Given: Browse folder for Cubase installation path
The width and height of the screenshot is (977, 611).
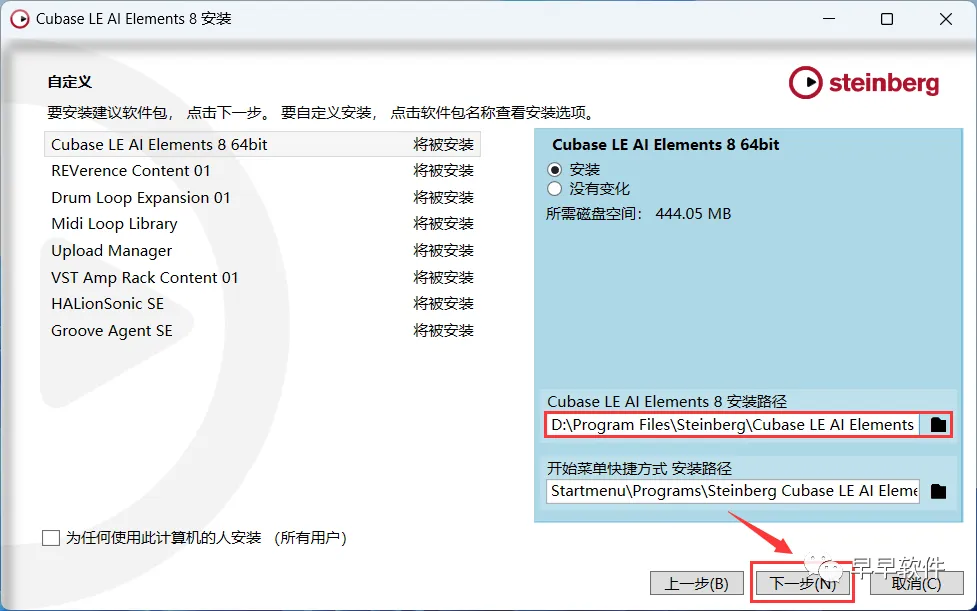Looking at the screenshot, I should click(938, 425).
